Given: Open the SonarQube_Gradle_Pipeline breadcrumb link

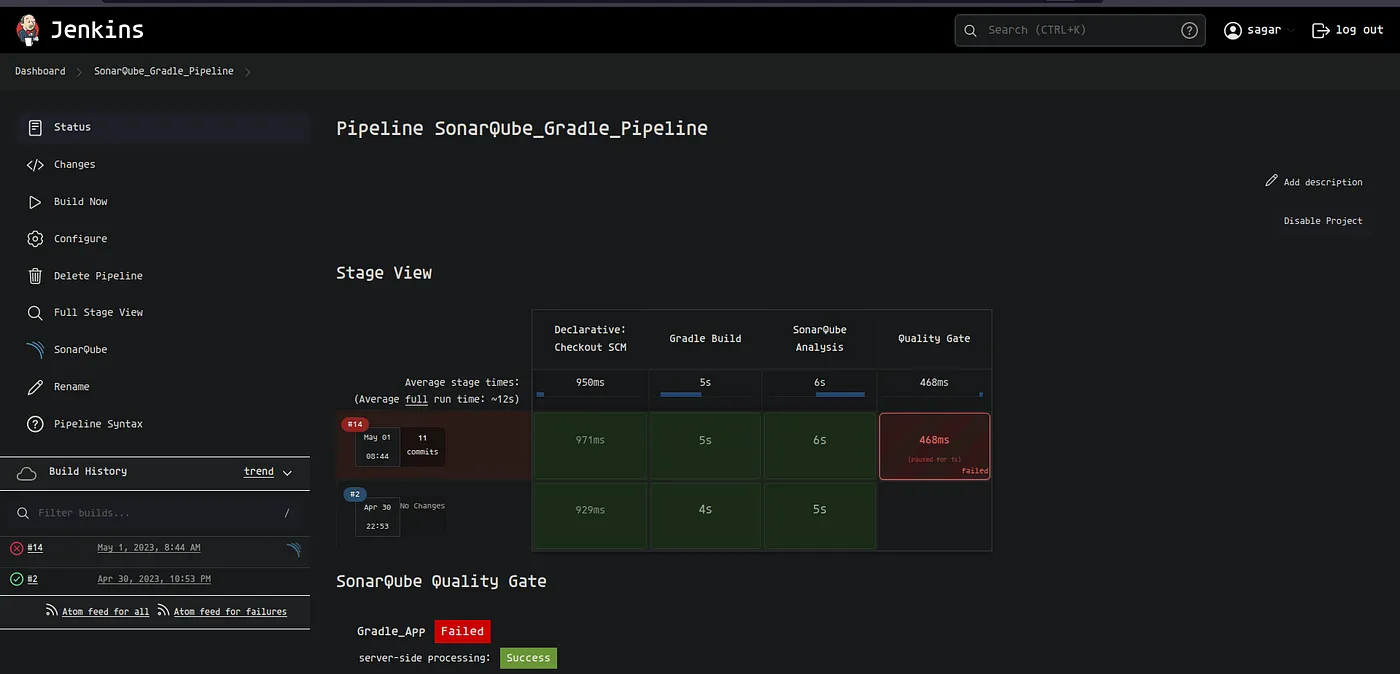Looking at the screenshot, I should pyautogui.click(x=164, y=71).
